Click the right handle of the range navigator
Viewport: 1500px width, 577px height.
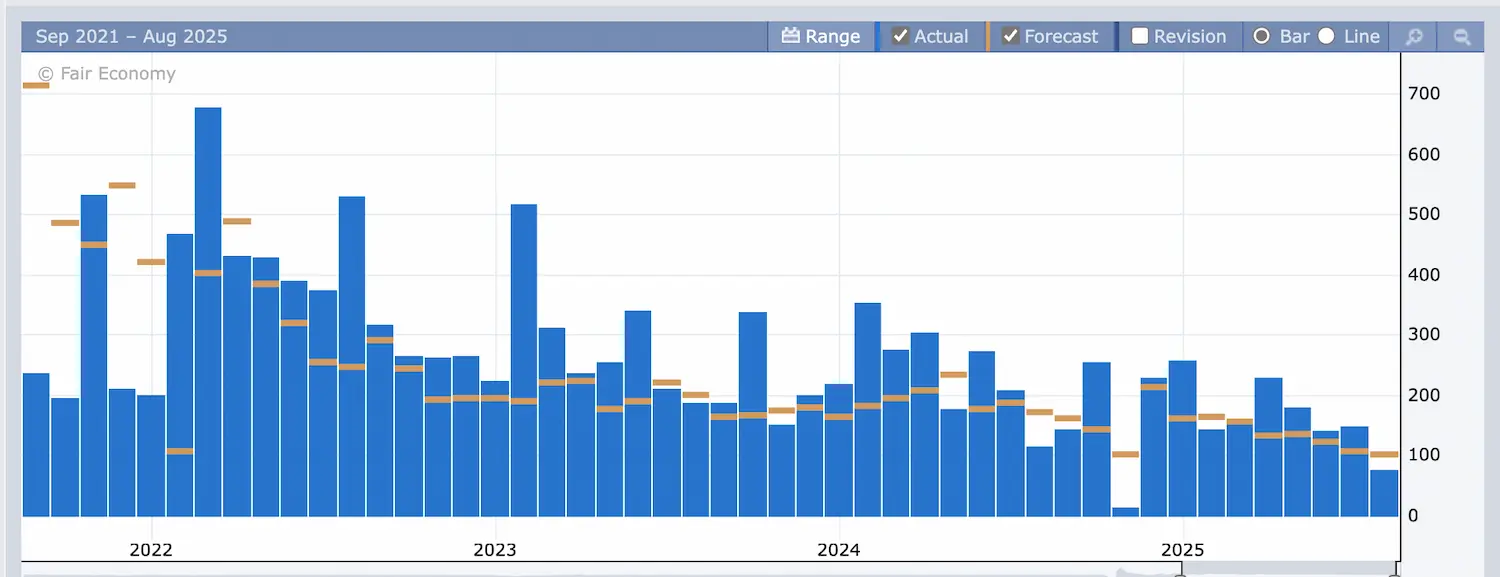pos(1397,573)
